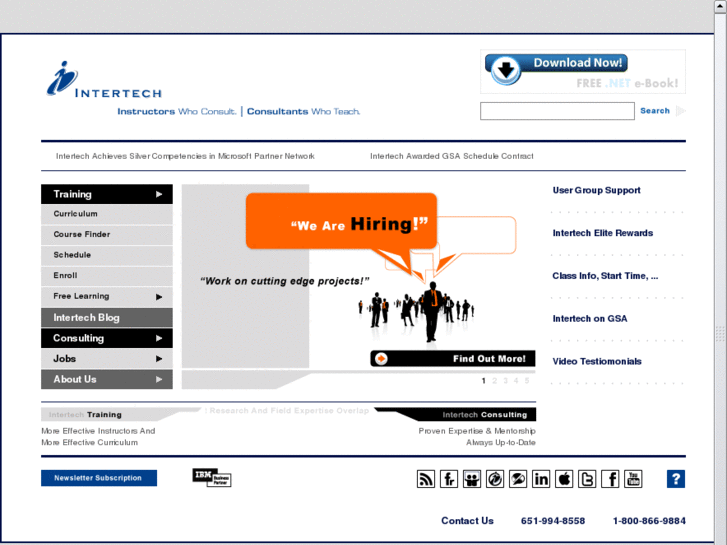The width and height of the screenshot is (727, 545).
Task: Click the IBM Business Partner logo
Action: click(x=212, y=477)
